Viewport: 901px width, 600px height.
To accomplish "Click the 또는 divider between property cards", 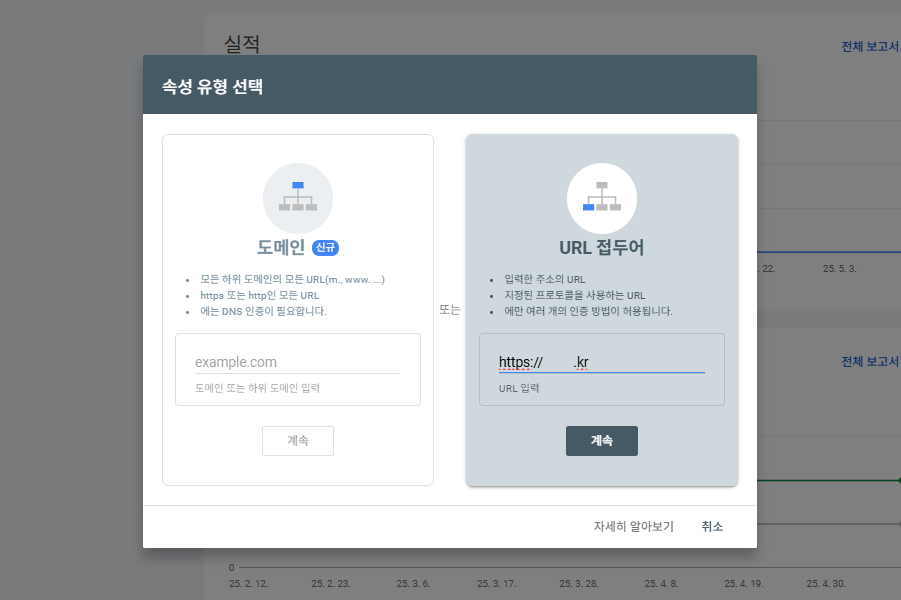I will [x=448, y=308].
